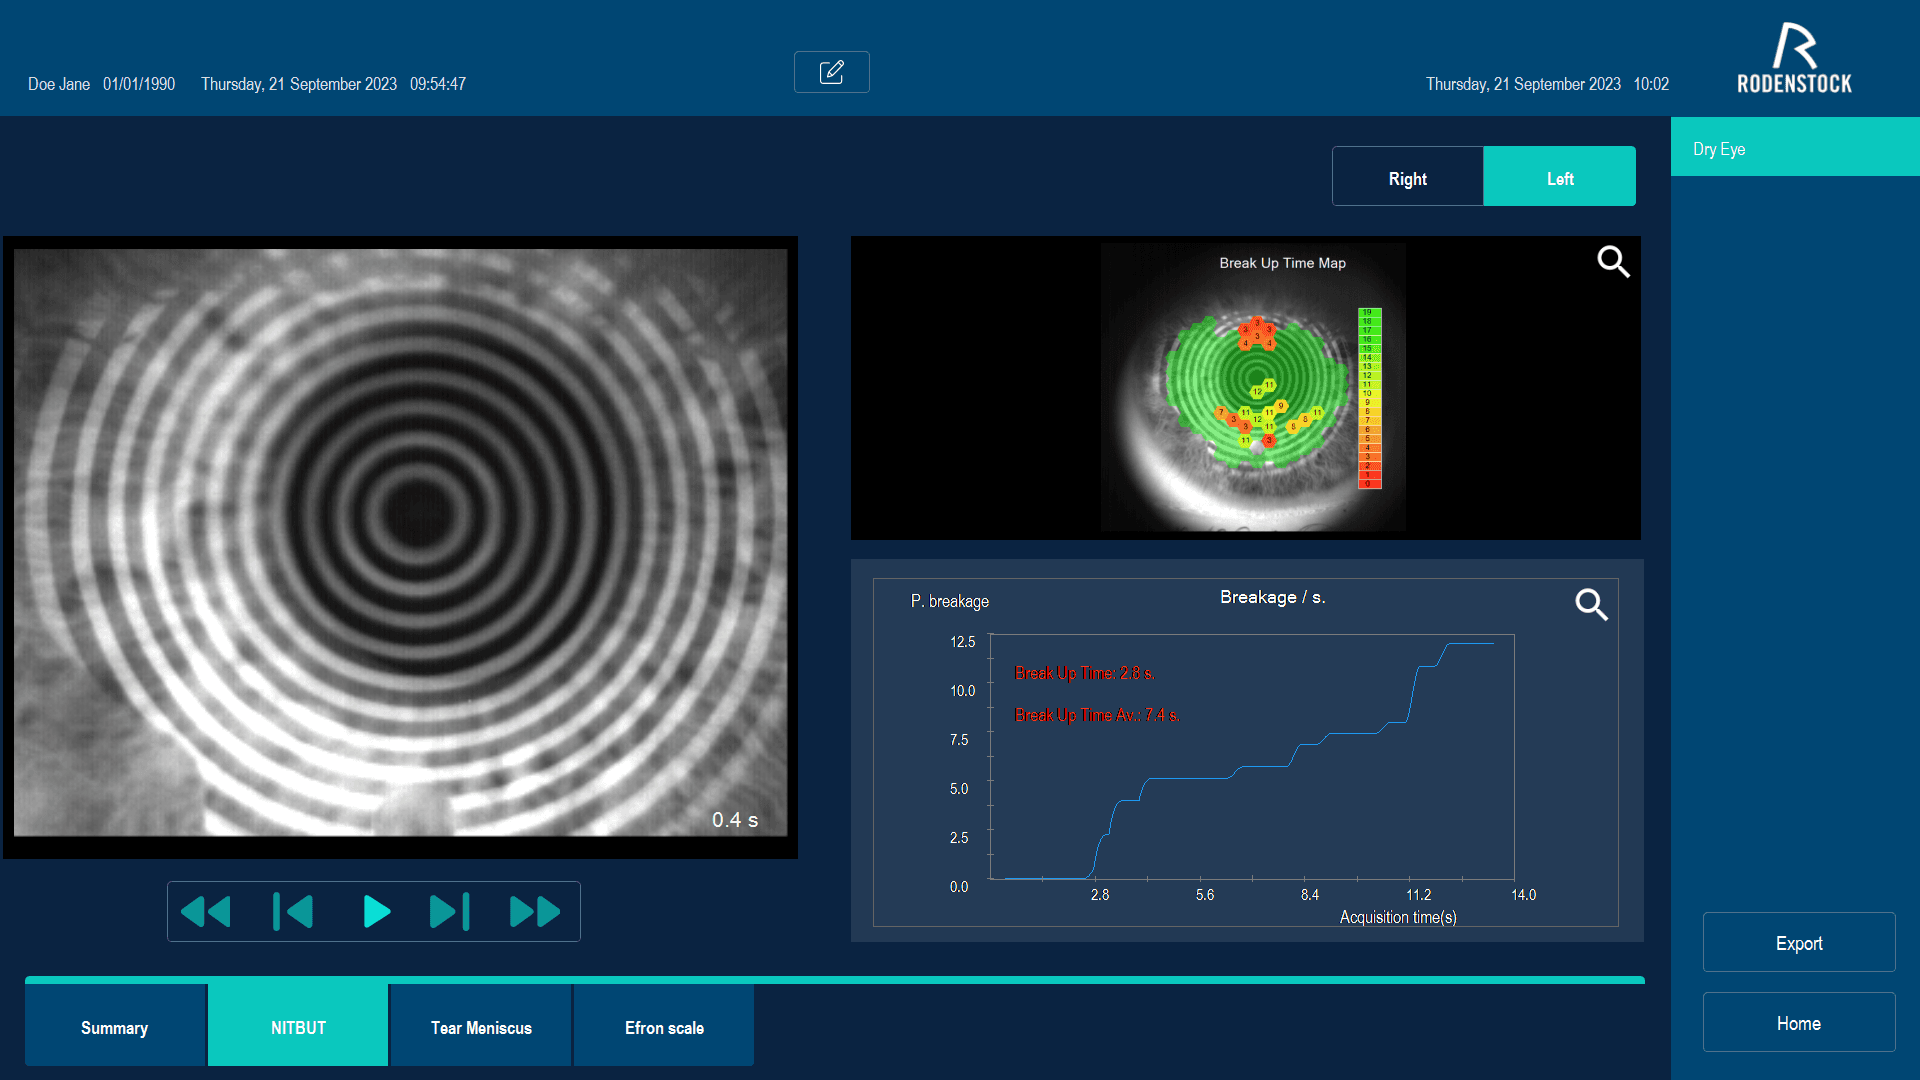The height and width of the screenshot is (1080, 1920).
Task: Click the break-up time color scale
Action: (x=1369, y=398)
